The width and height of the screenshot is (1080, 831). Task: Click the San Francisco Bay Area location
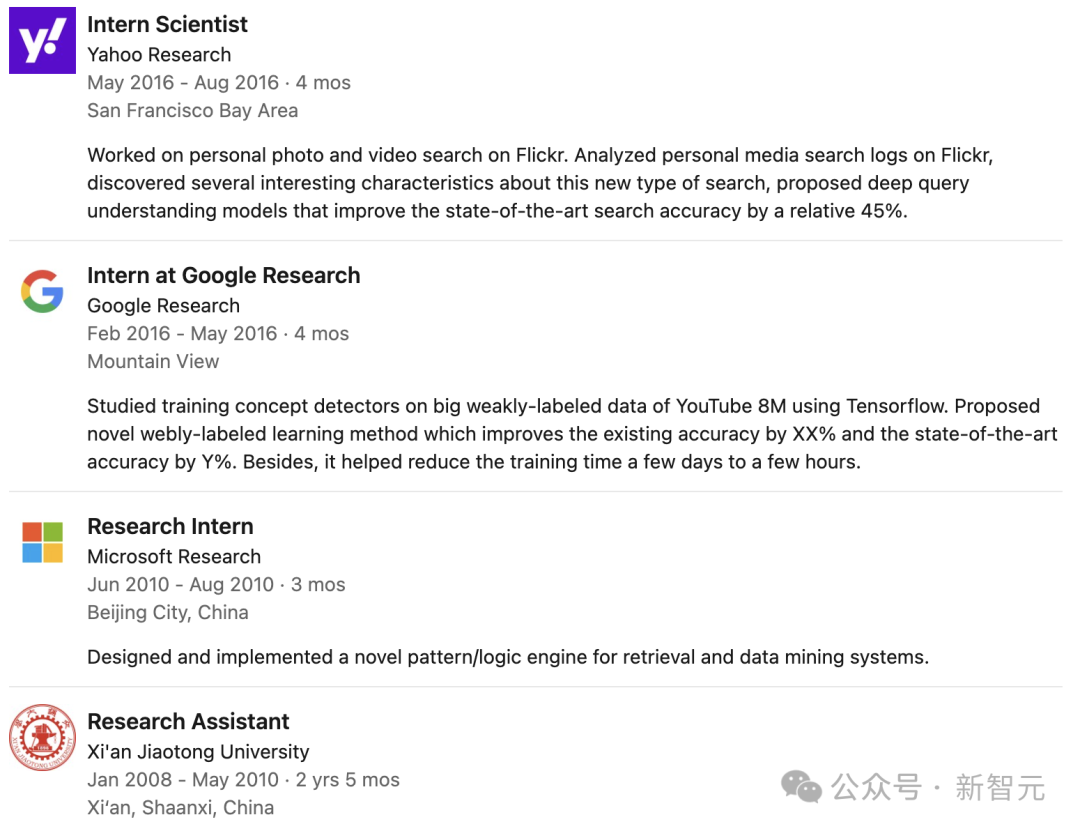click(192, 111)
